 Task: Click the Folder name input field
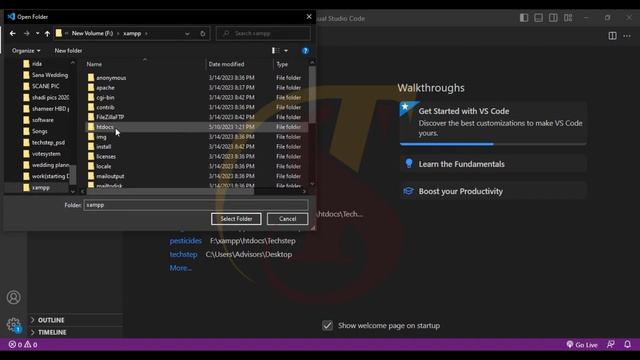[x=196, y=205]
